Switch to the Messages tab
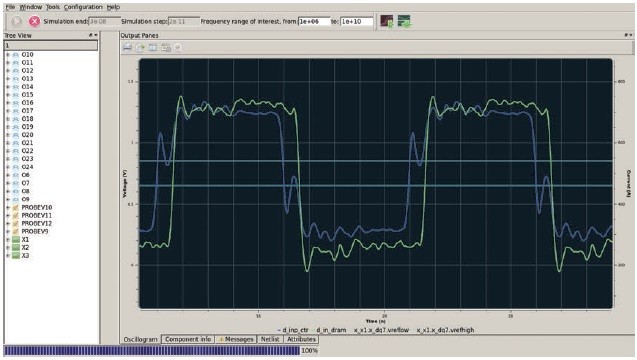 point(236,339)
